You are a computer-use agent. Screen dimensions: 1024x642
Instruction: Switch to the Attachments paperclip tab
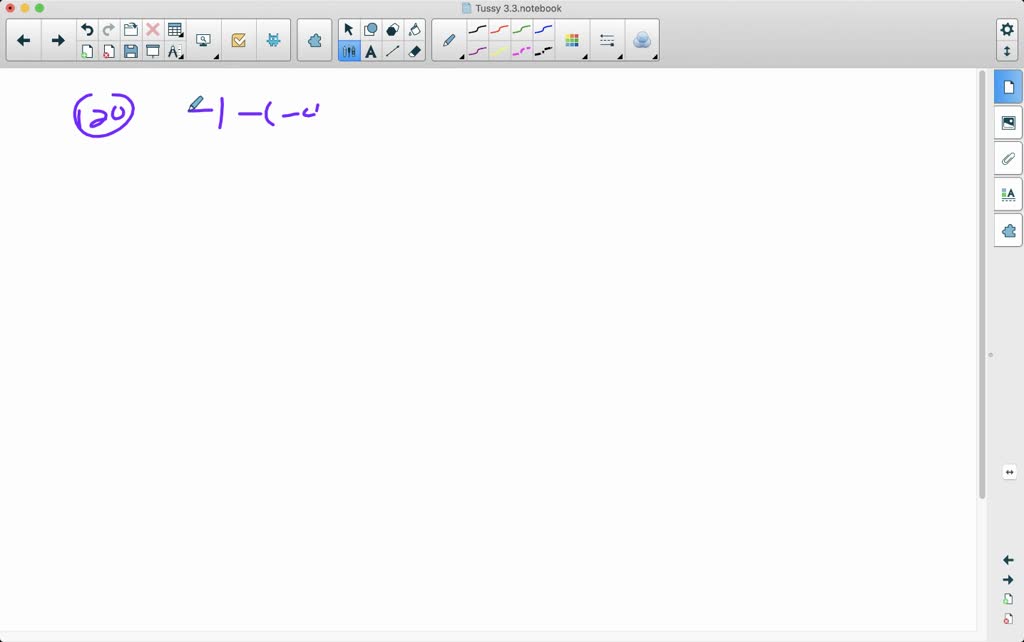tap(1008, 159)
